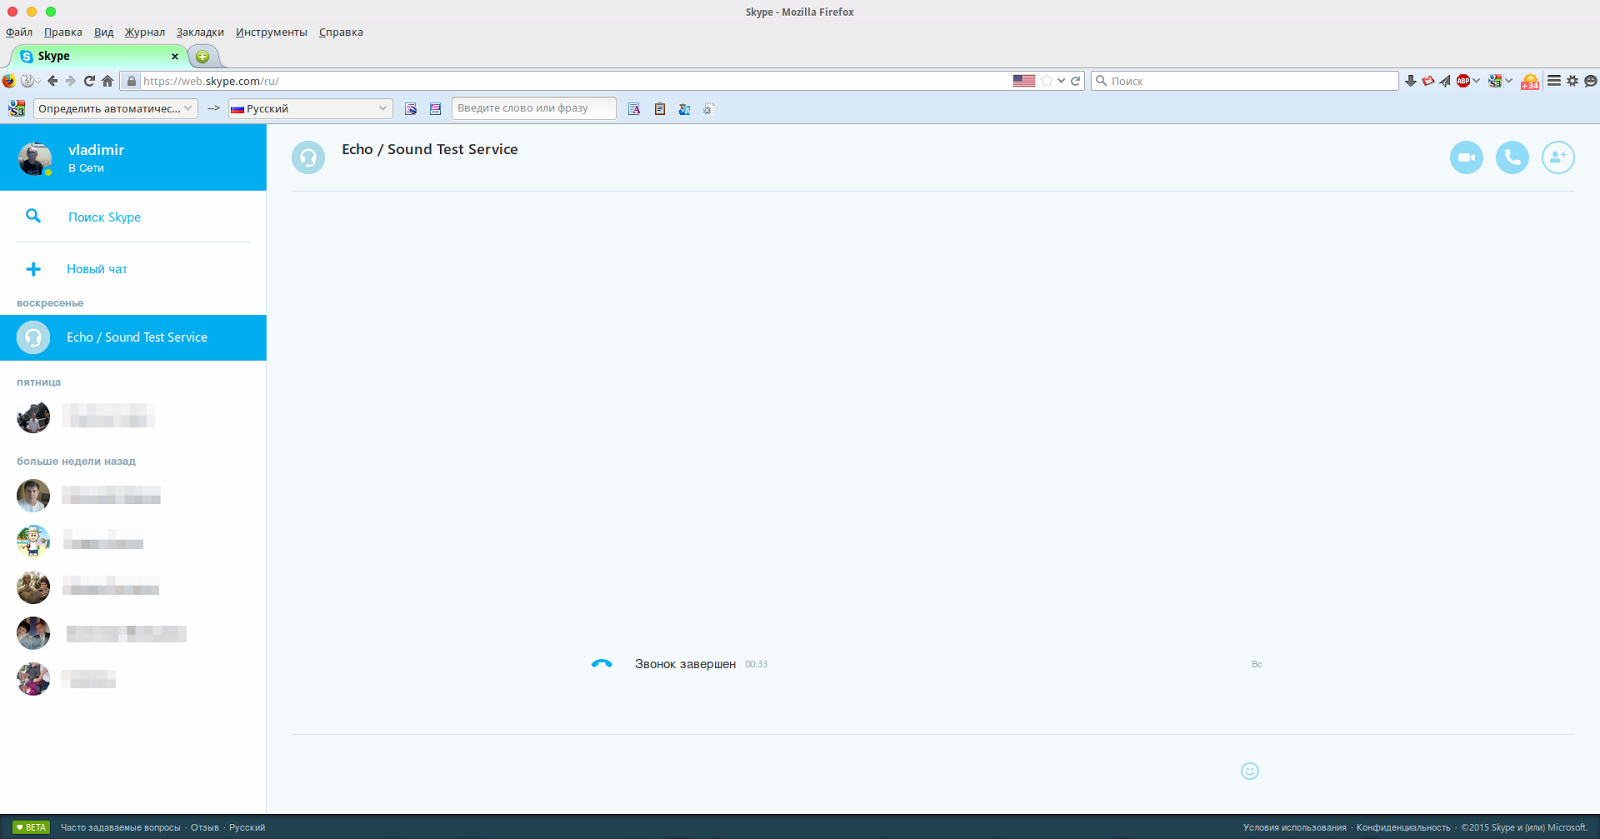Open the Правка menu
The height and width of the screenshot is (839, 1600).
point(63,32)
